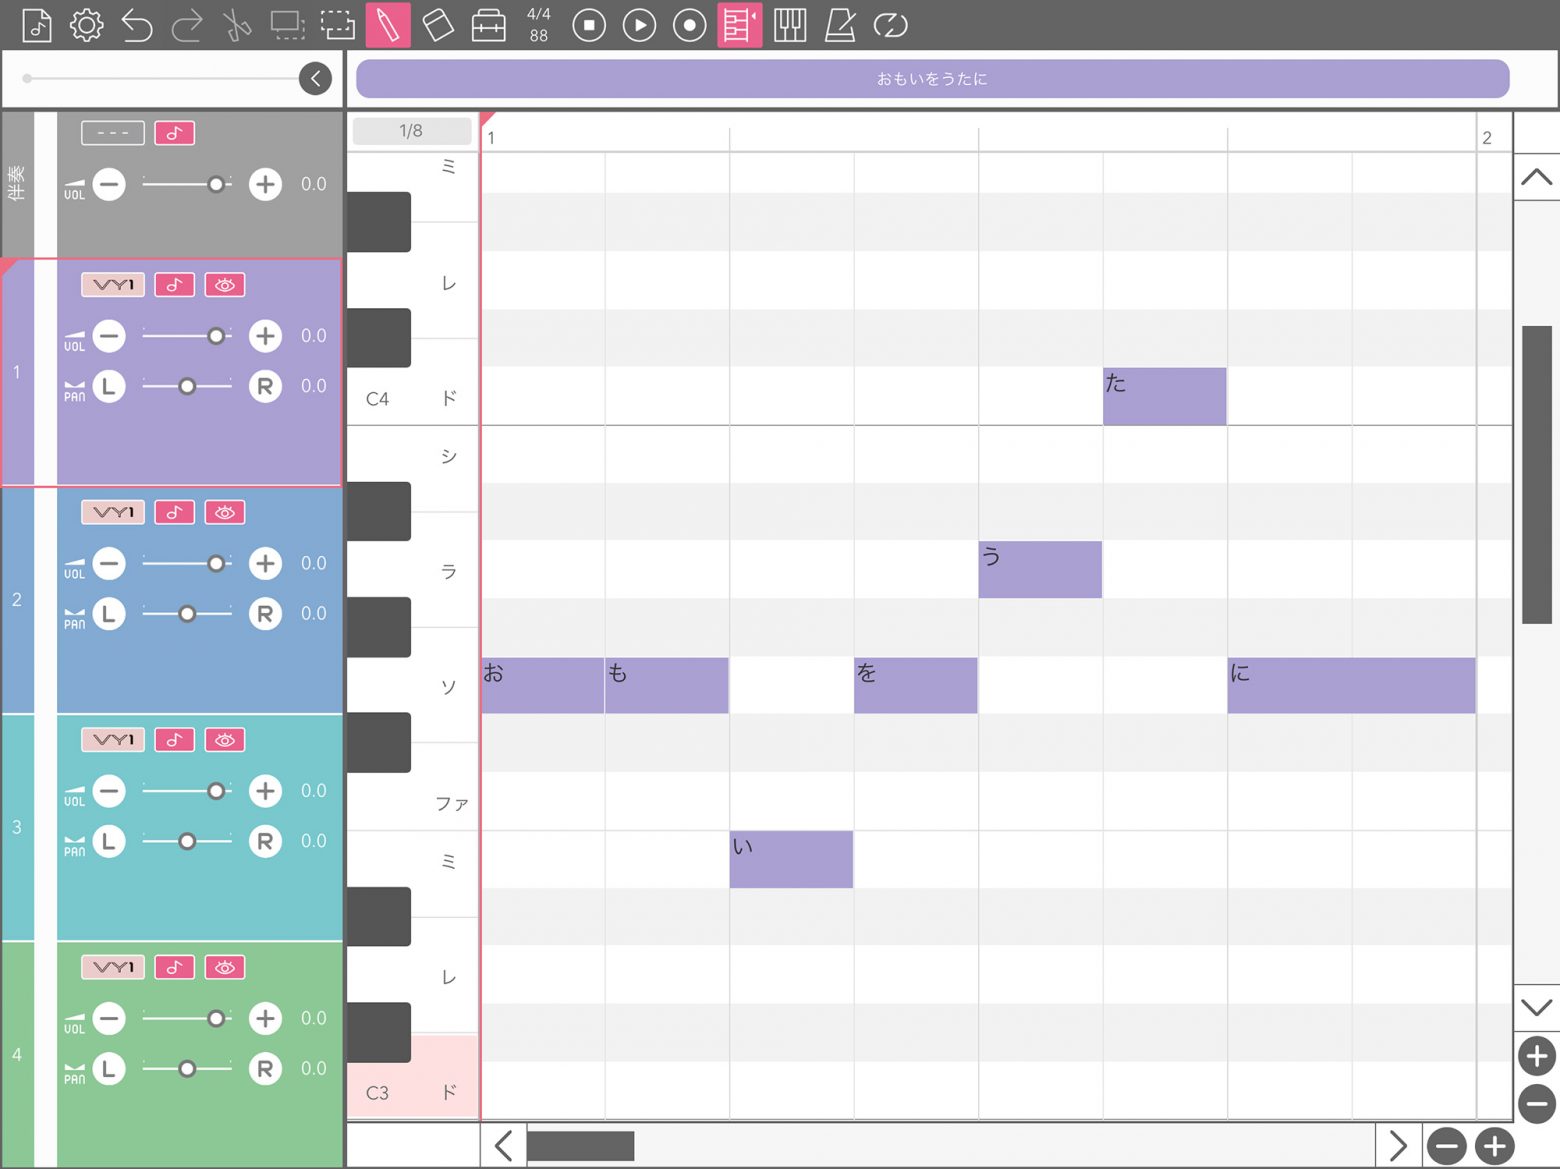Toggle the pink note button on track 2

(x=174, y=512)
